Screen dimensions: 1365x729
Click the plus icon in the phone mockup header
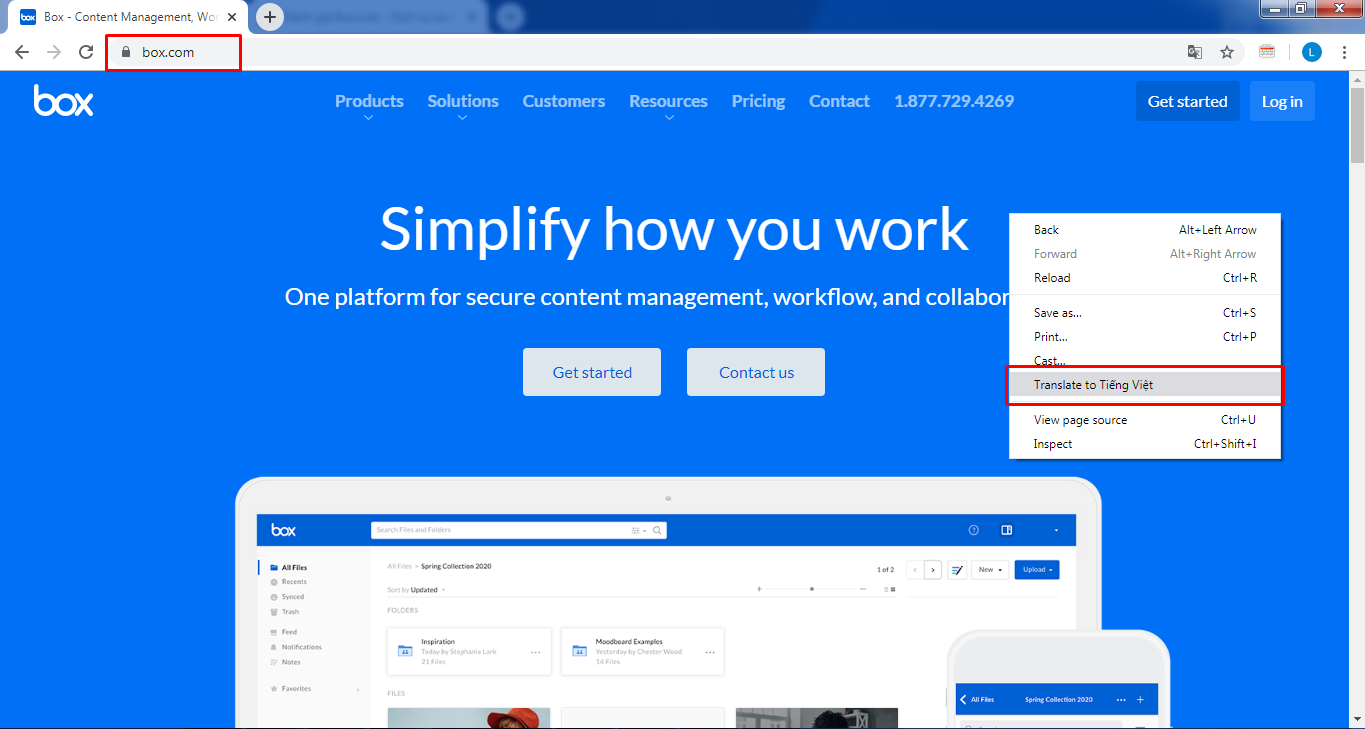coord(1140,699)
